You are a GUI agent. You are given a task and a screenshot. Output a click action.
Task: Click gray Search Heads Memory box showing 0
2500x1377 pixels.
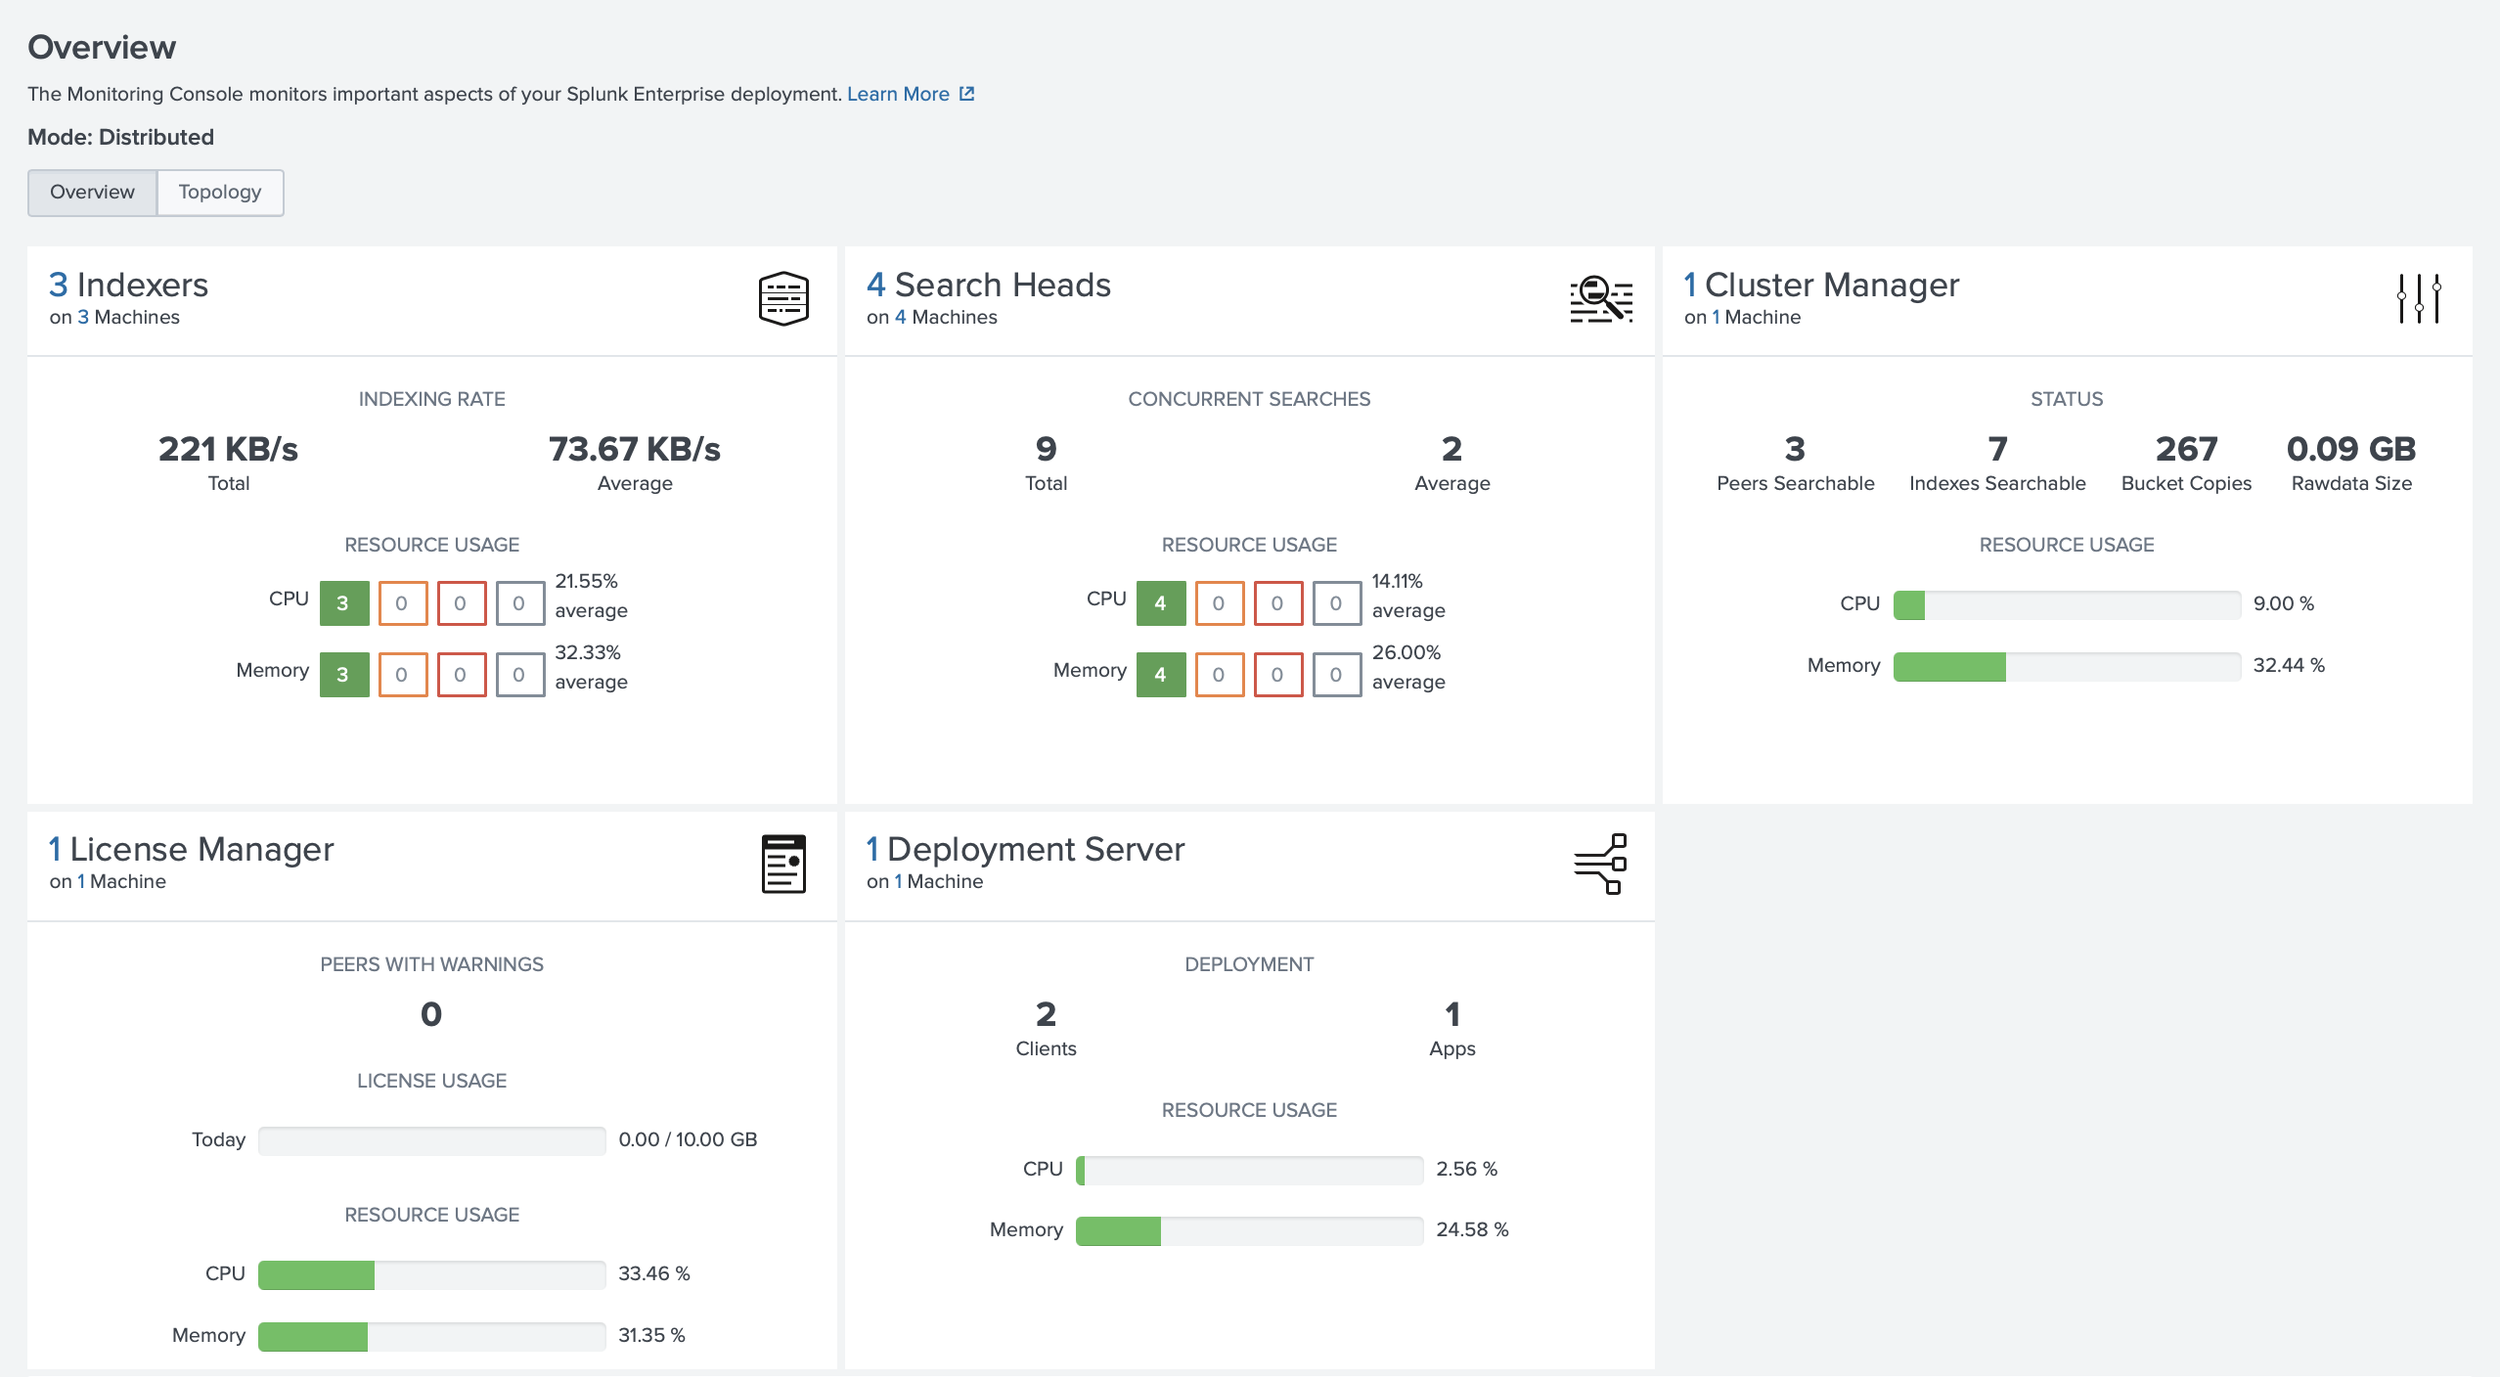tap(1337, 674)
